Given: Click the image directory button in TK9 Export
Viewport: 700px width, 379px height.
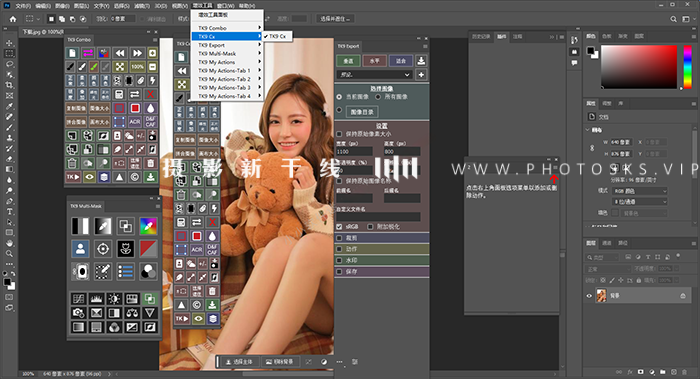Looking at the screenshot, I should 362,112.
